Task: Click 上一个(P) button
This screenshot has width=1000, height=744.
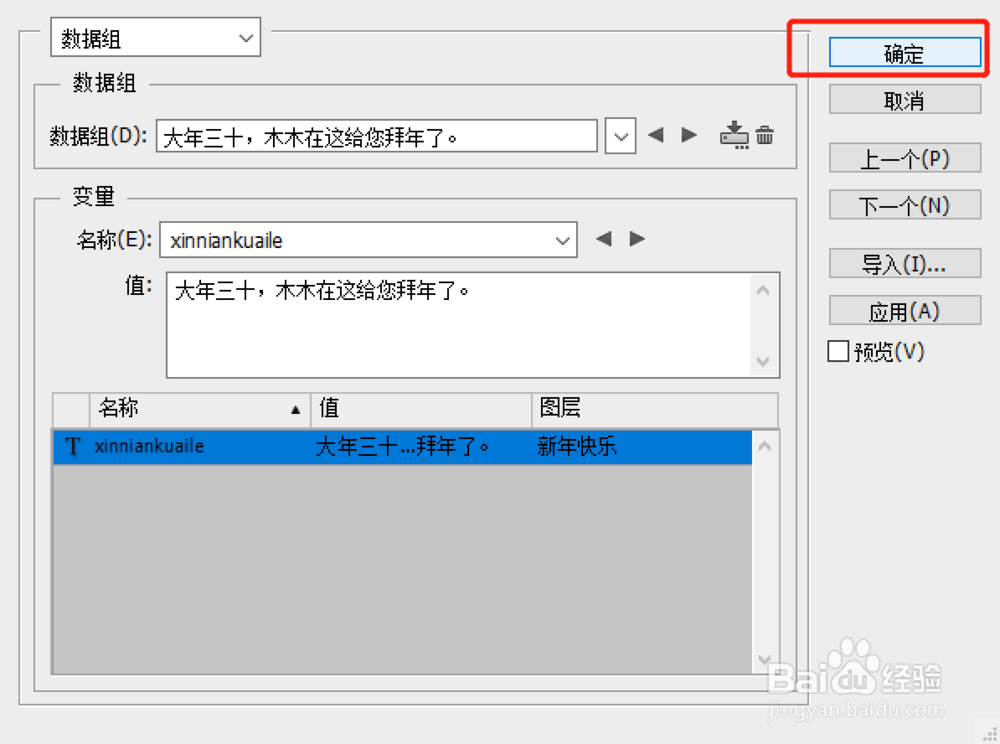Action: pos(905,158)
